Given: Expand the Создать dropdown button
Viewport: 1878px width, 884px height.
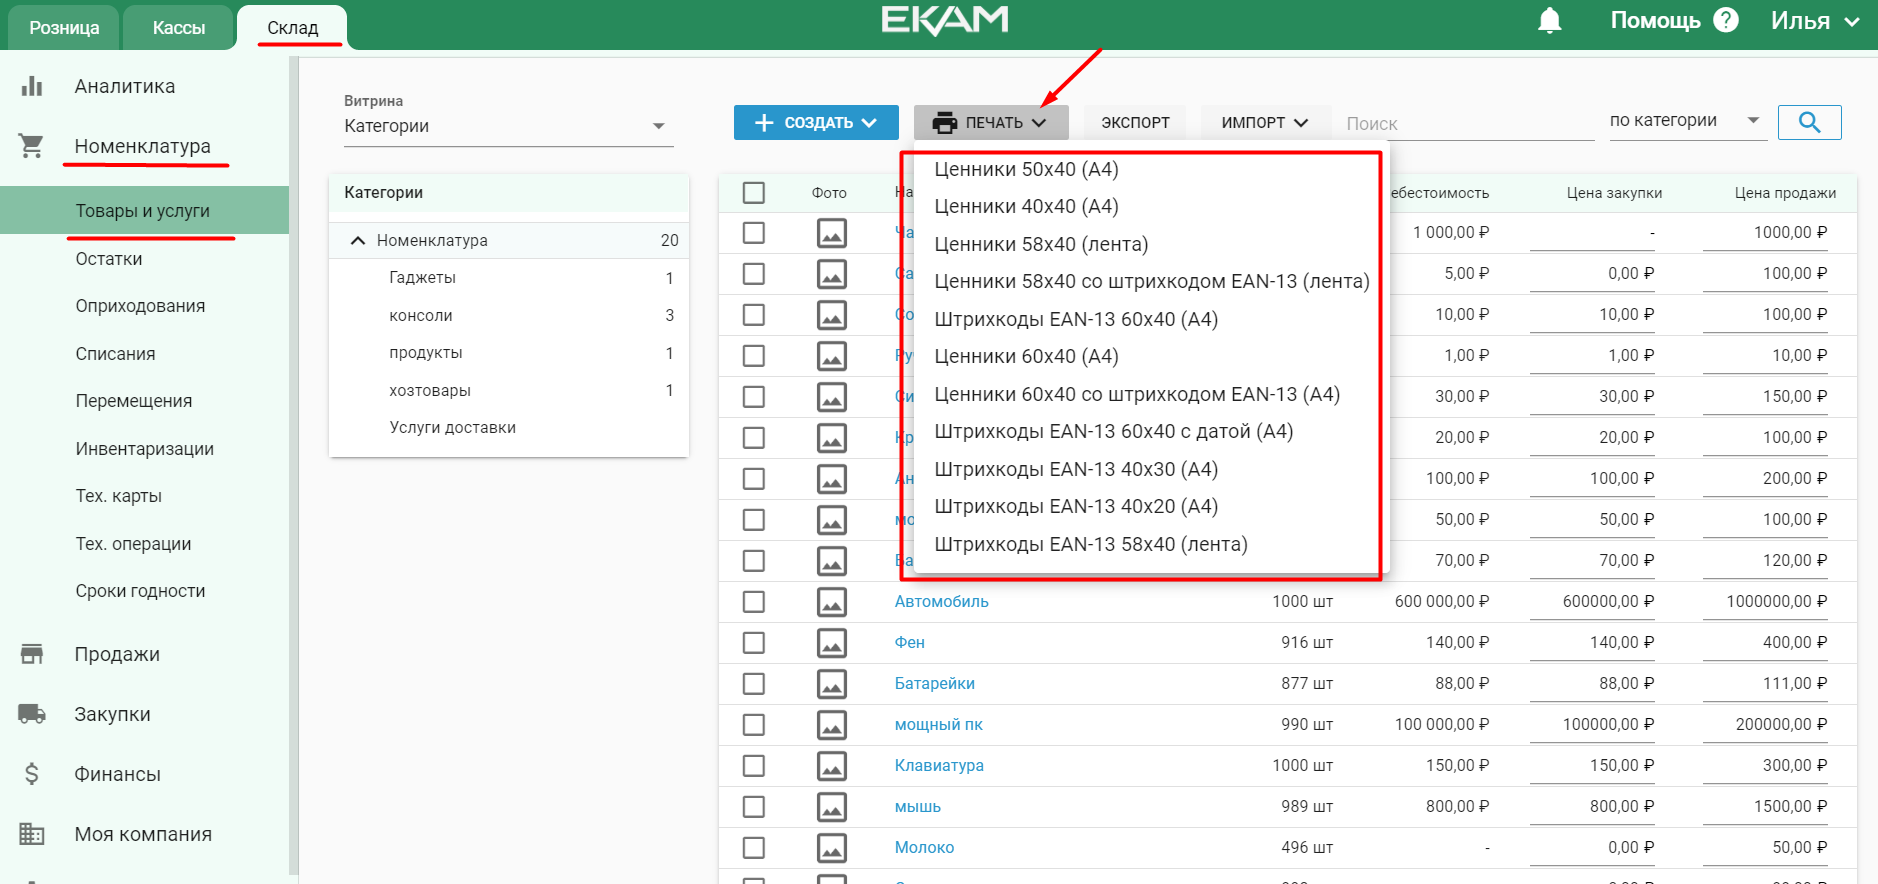Looking at the screenshot, I should click(816, 123).
